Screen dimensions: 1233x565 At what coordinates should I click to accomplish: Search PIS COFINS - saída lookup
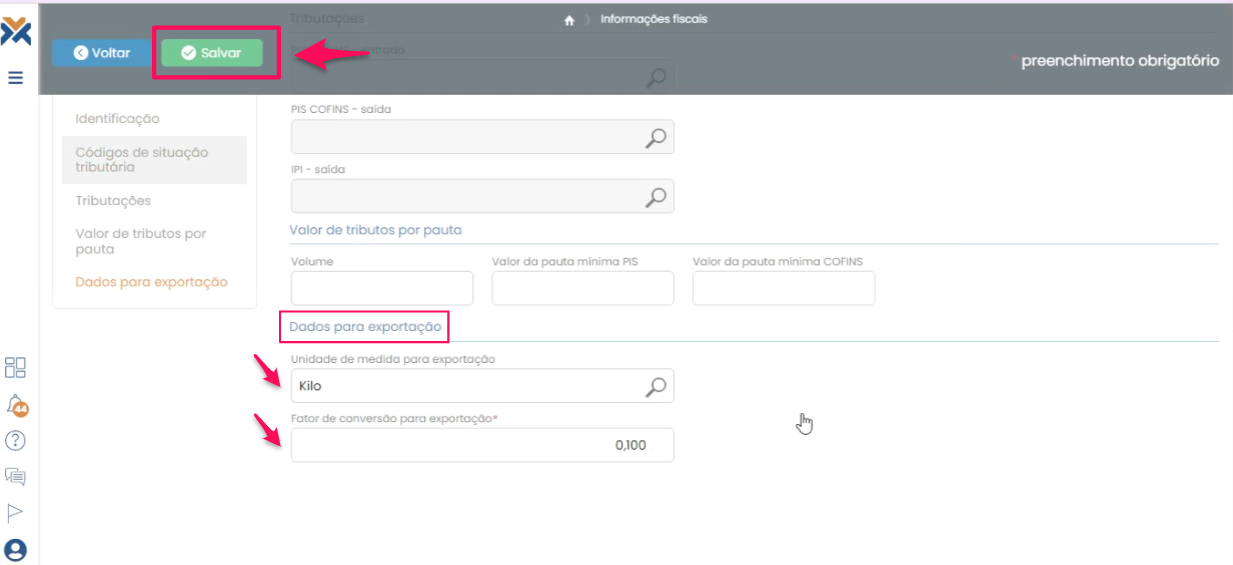coord(655,138)
